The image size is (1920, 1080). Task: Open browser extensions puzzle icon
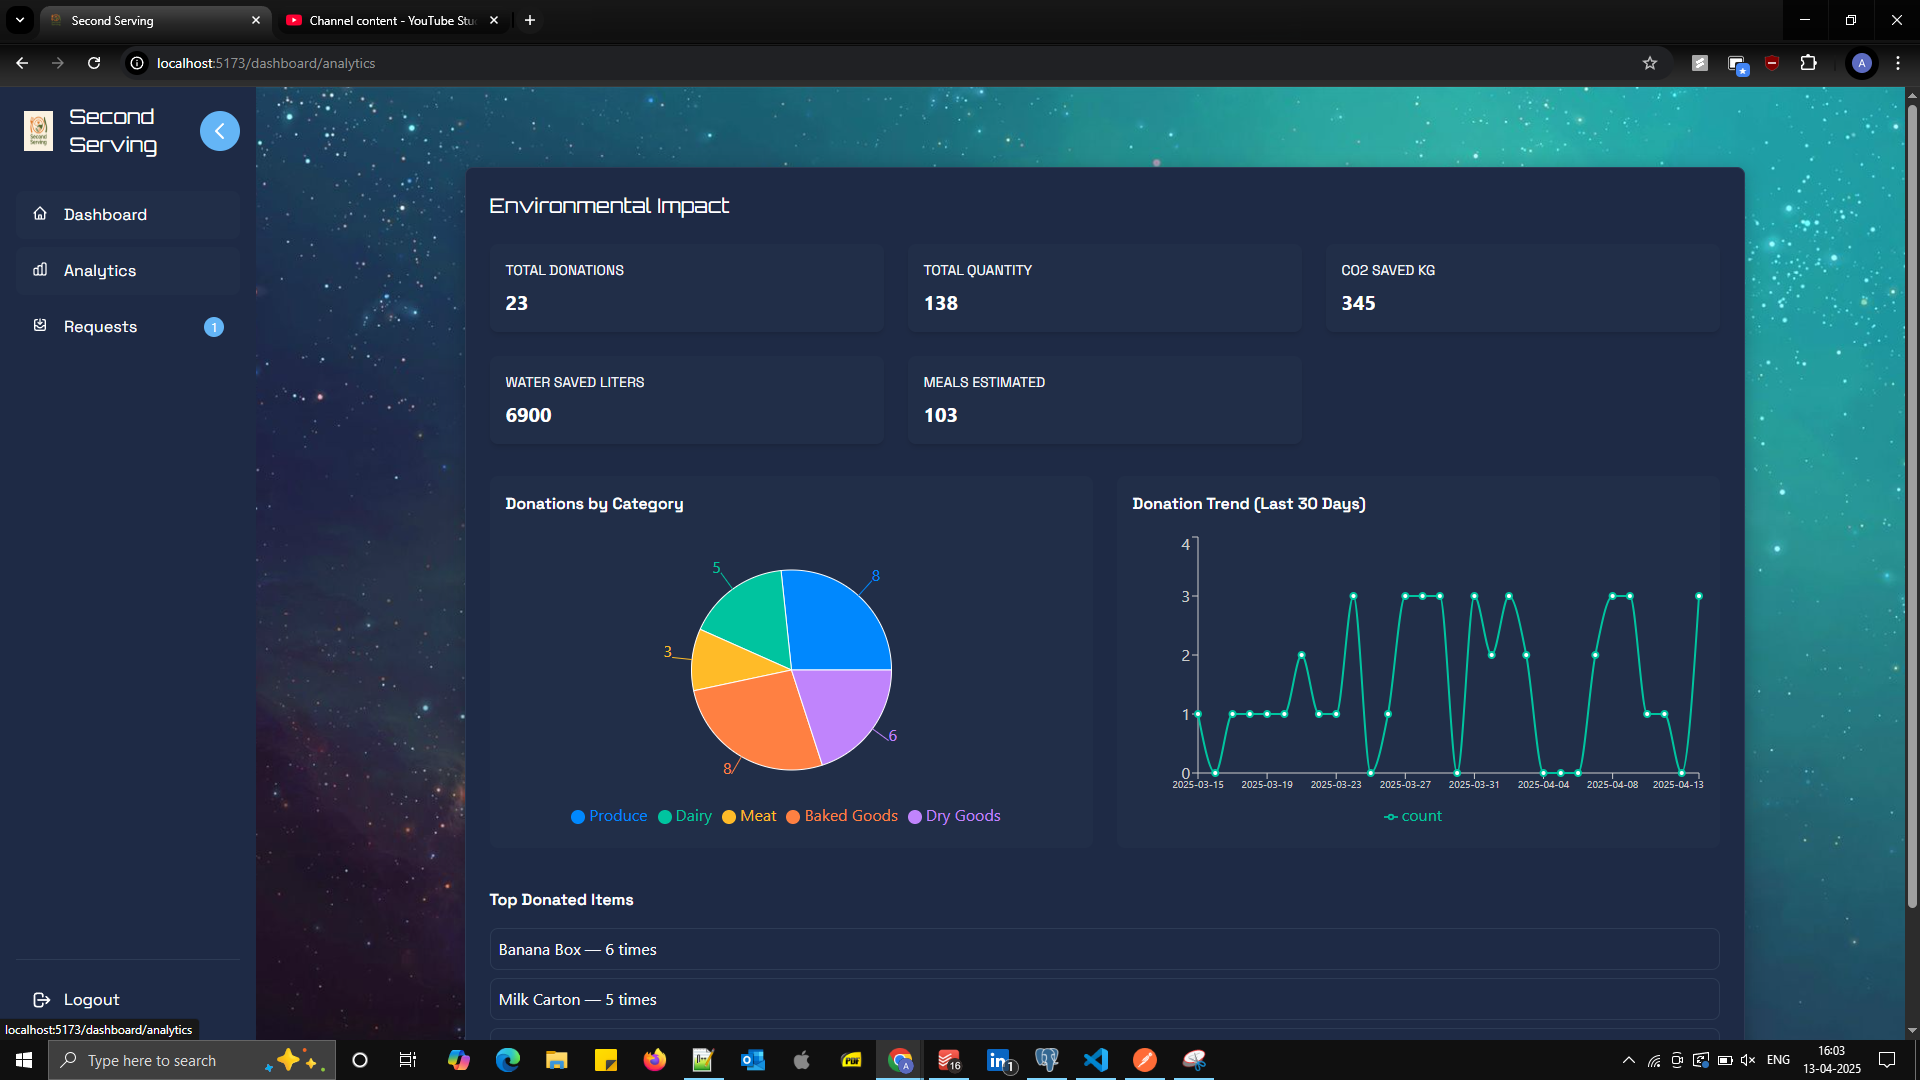1808,63
